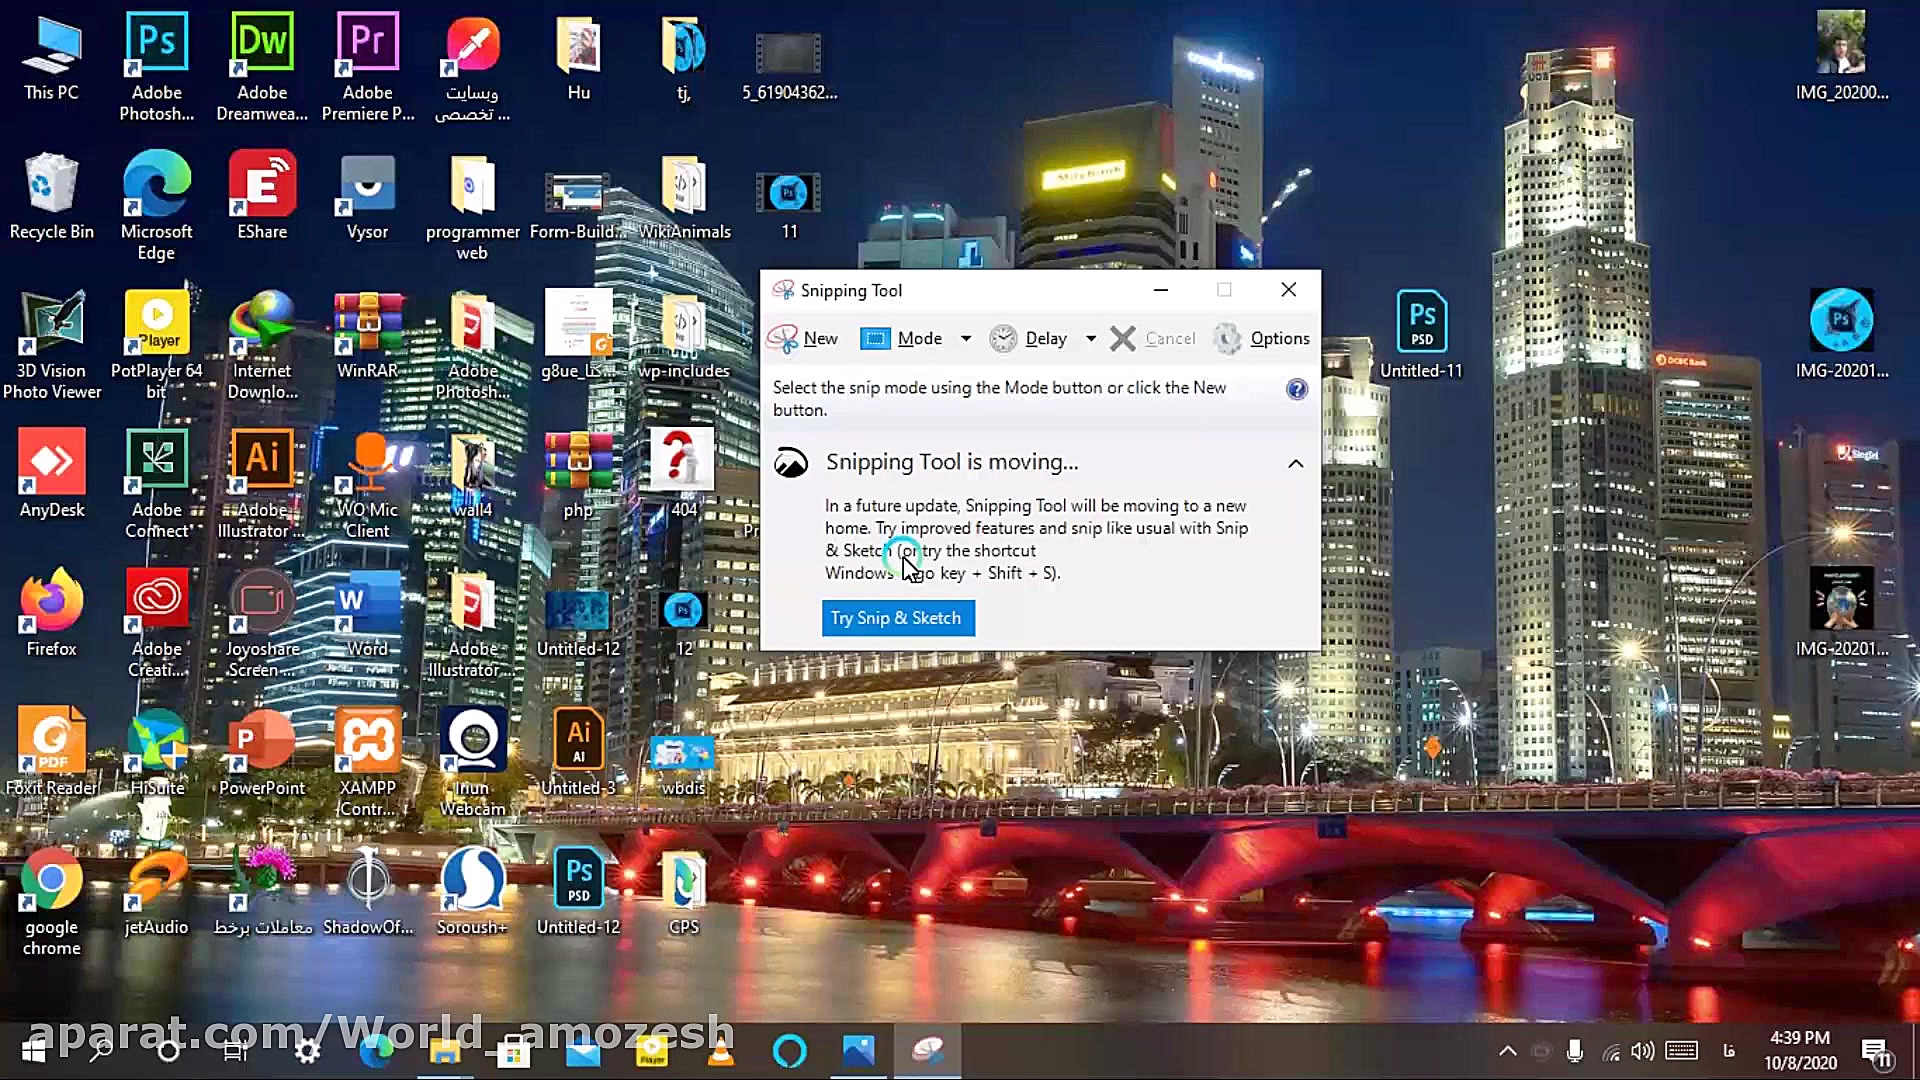Open Snipping Tool Options
1920x1080 pixels.
(x=1262, y=339)
